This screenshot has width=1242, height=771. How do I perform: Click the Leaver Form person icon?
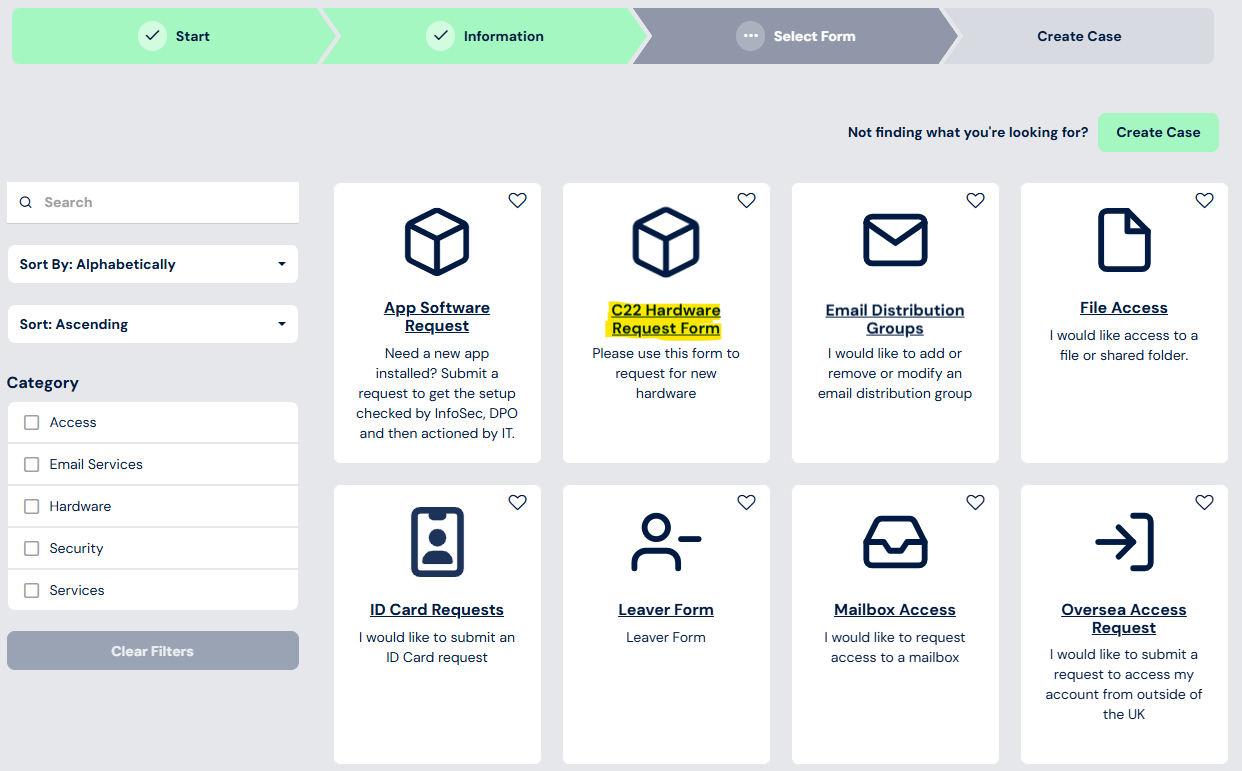(666, 542)
